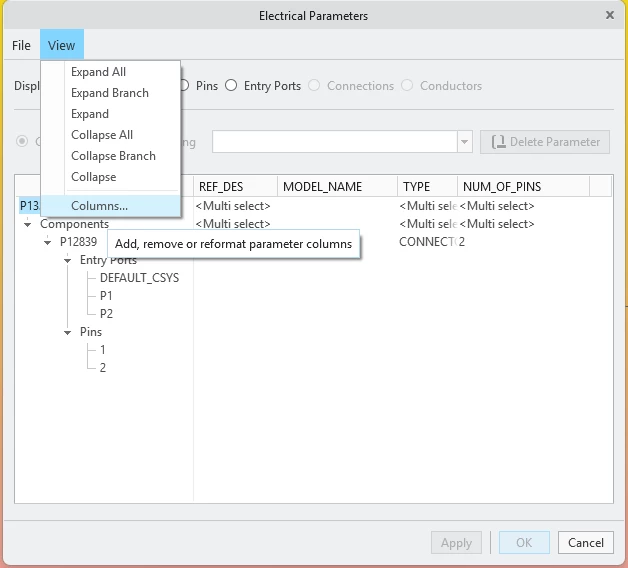Click the TYPE column header
Screen dimensions: 628x568
[x=427, y=186]
